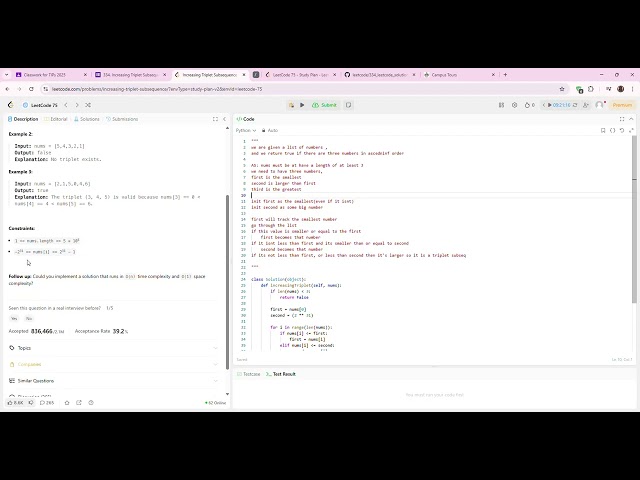Bookmark this page with the star
The image size is (640, 480).
[562, 89]
